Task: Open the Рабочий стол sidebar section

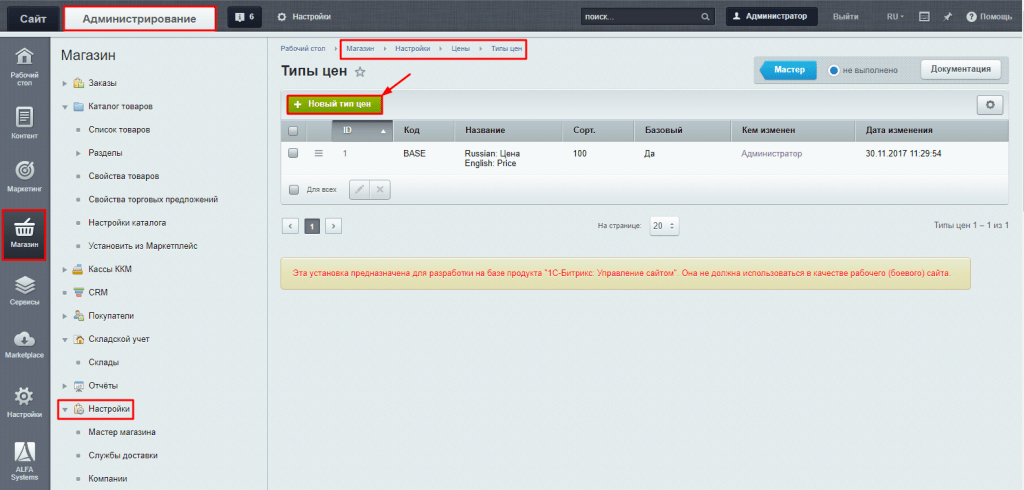Action: pos(24,67)
